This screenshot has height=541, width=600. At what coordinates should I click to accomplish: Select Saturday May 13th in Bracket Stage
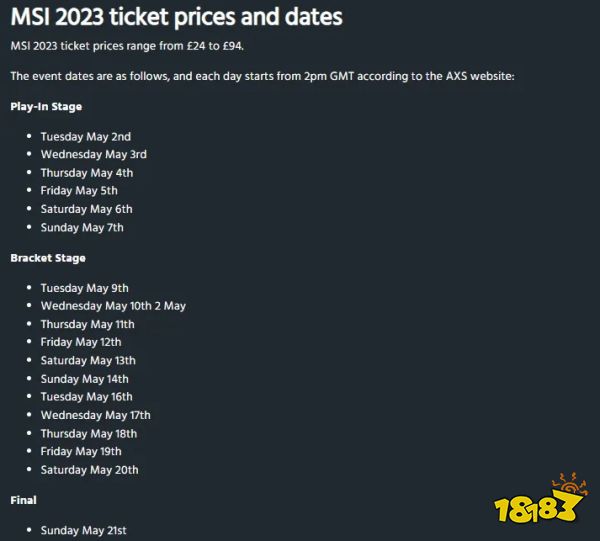click(x=88, y=360)
